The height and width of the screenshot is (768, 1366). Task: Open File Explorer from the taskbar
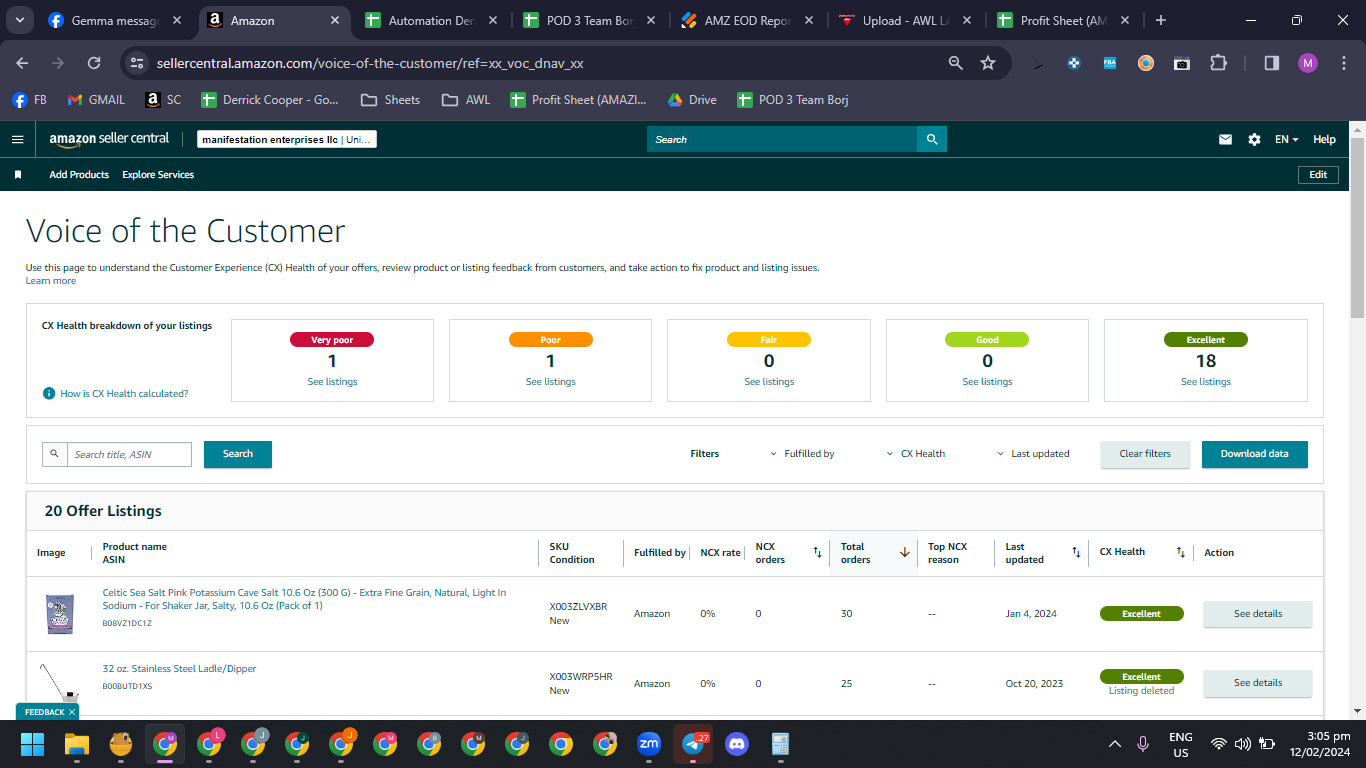tap(77, 744)
